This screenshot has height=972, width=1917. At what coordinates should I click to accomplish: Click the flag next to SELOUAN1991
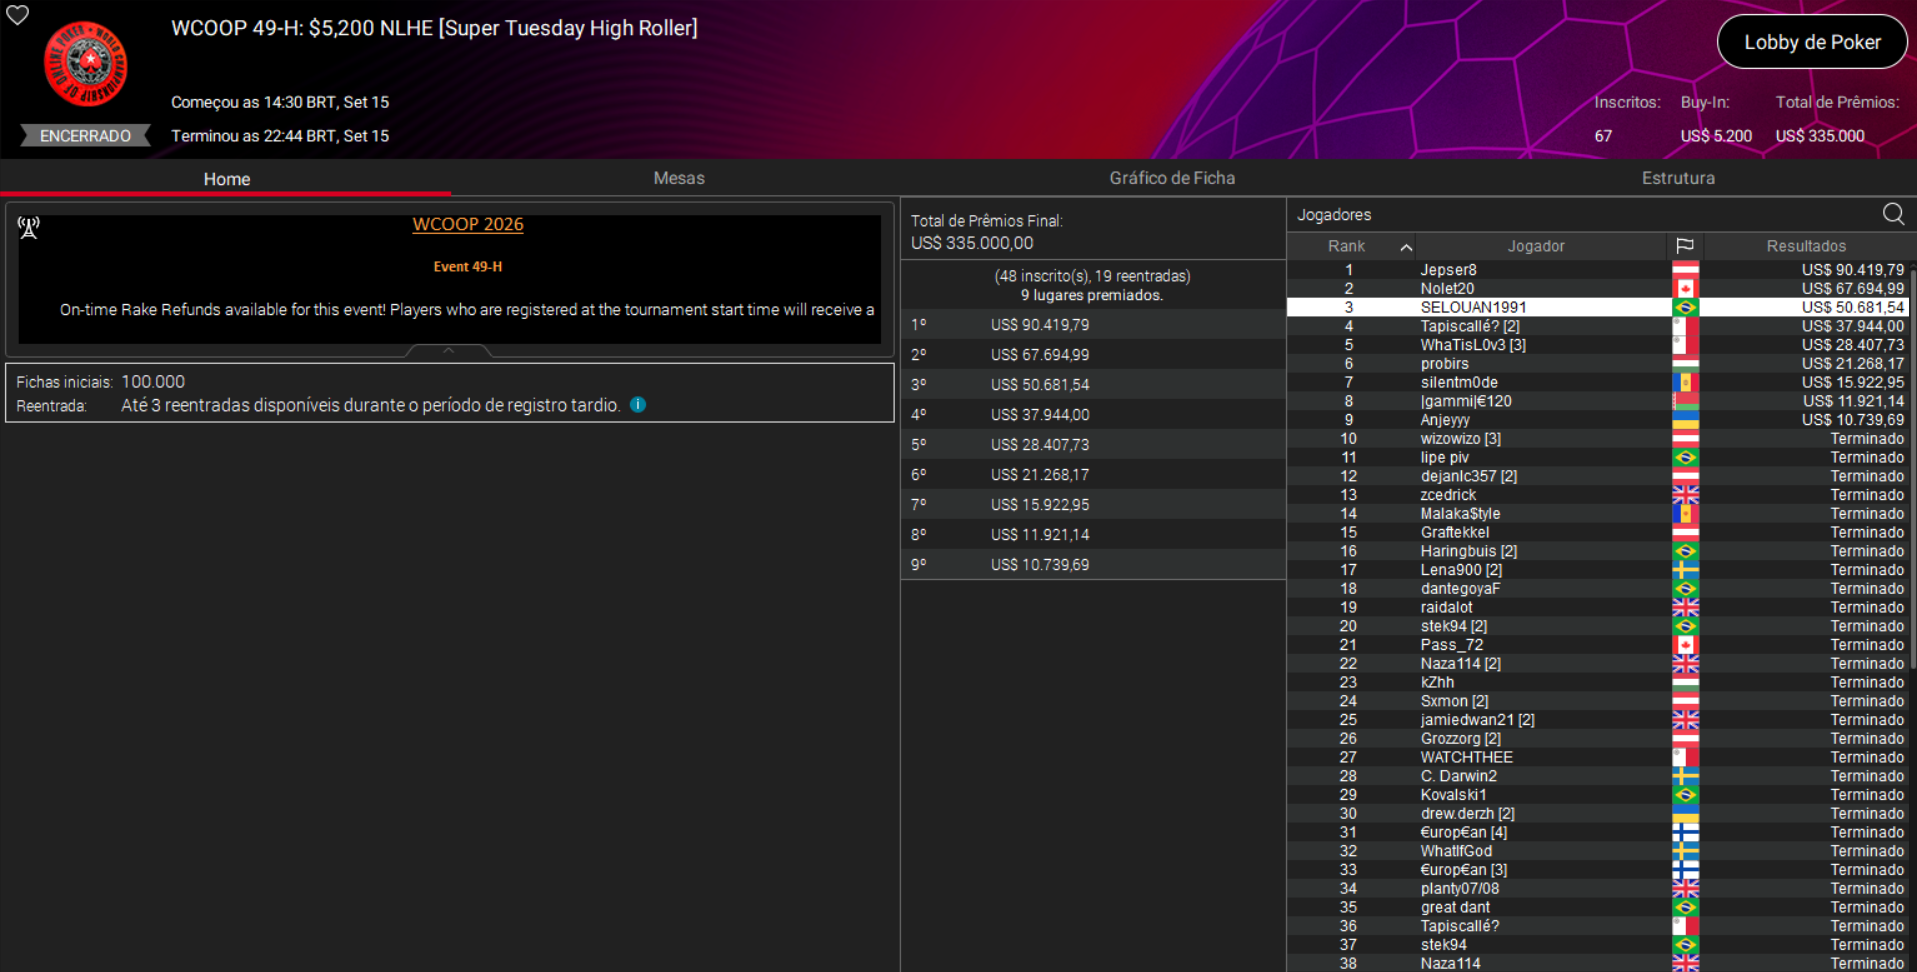tap(1685, 308)
